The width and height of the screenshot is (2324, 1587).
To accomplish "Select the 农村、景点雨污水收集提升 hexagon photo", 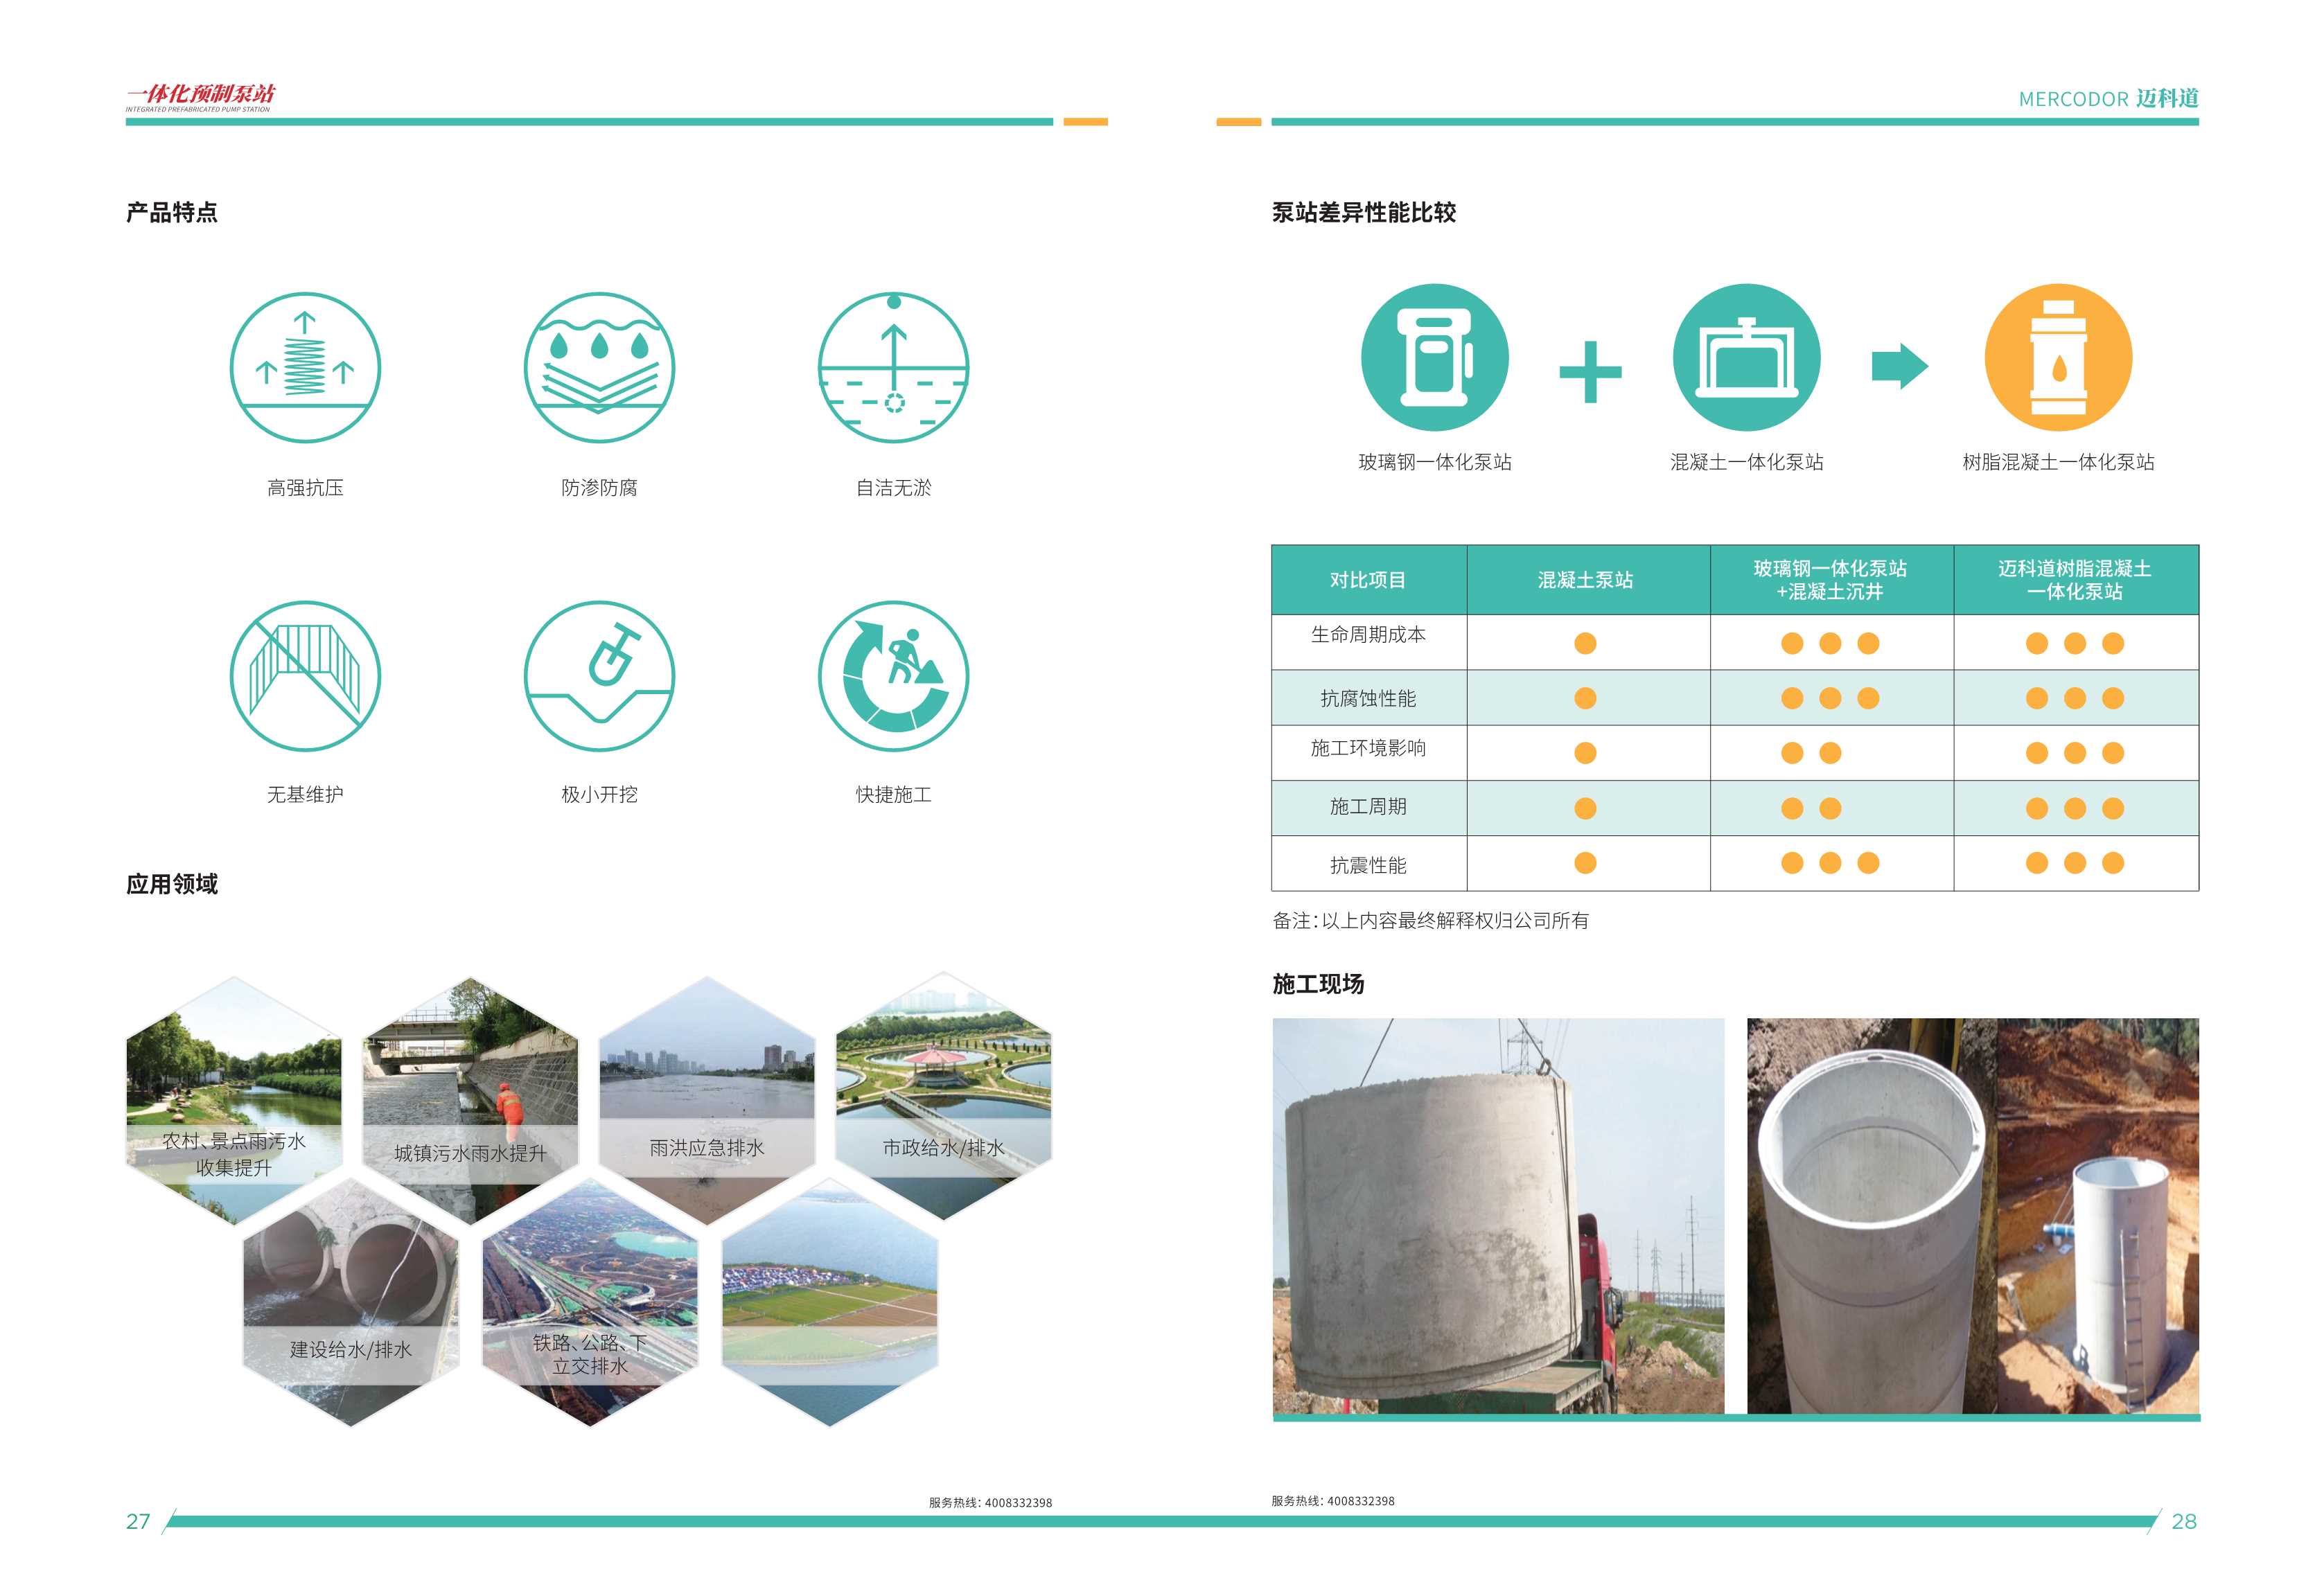I will coord(234,1100).
